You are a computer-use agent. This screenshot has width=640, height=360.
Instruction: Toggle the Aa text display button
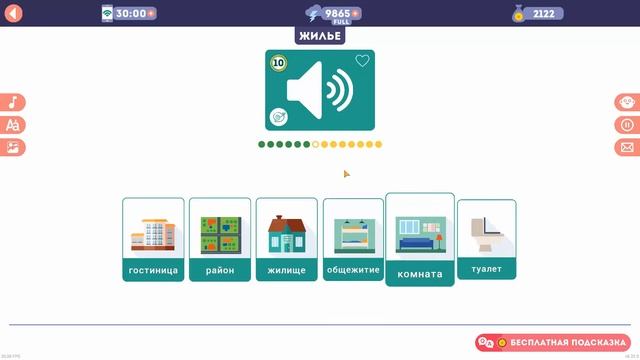coord(13,125)
